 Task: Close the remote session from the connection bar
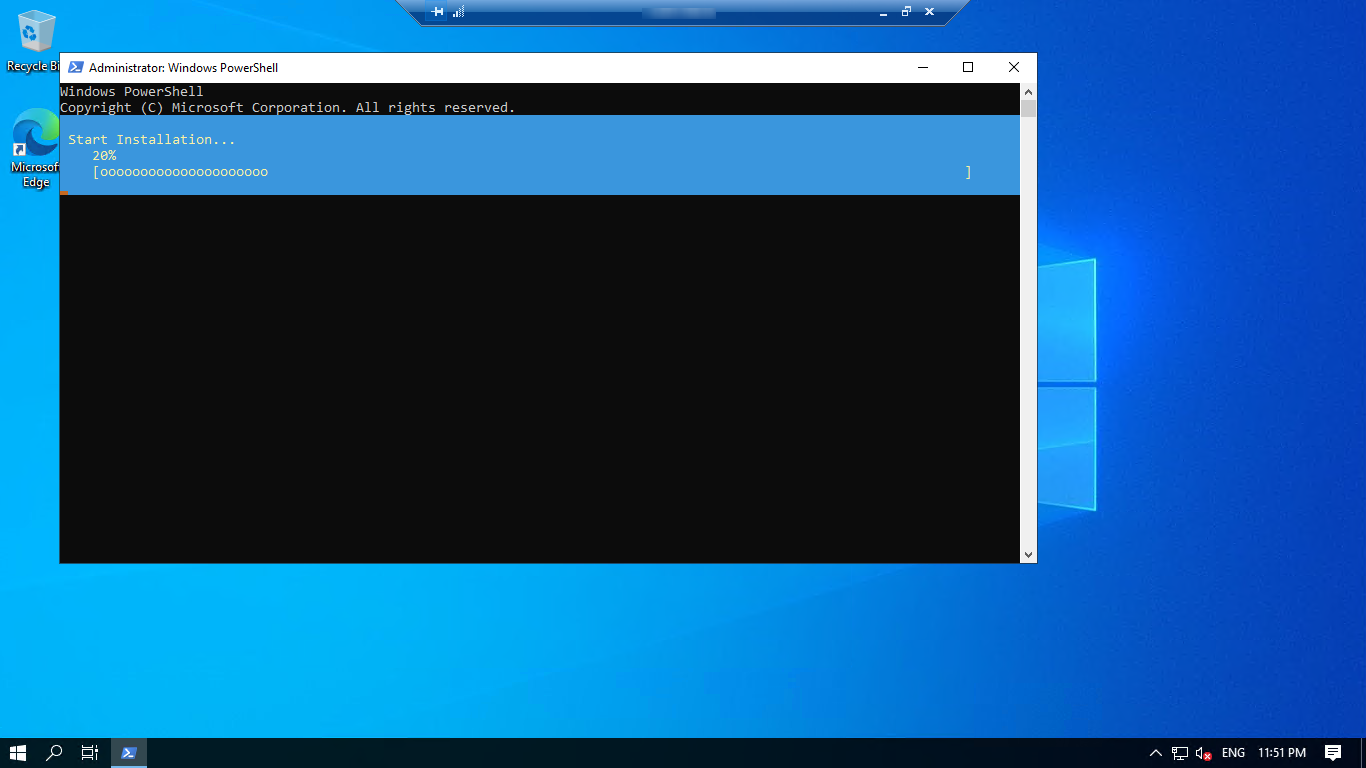click(x=929, y=12)
